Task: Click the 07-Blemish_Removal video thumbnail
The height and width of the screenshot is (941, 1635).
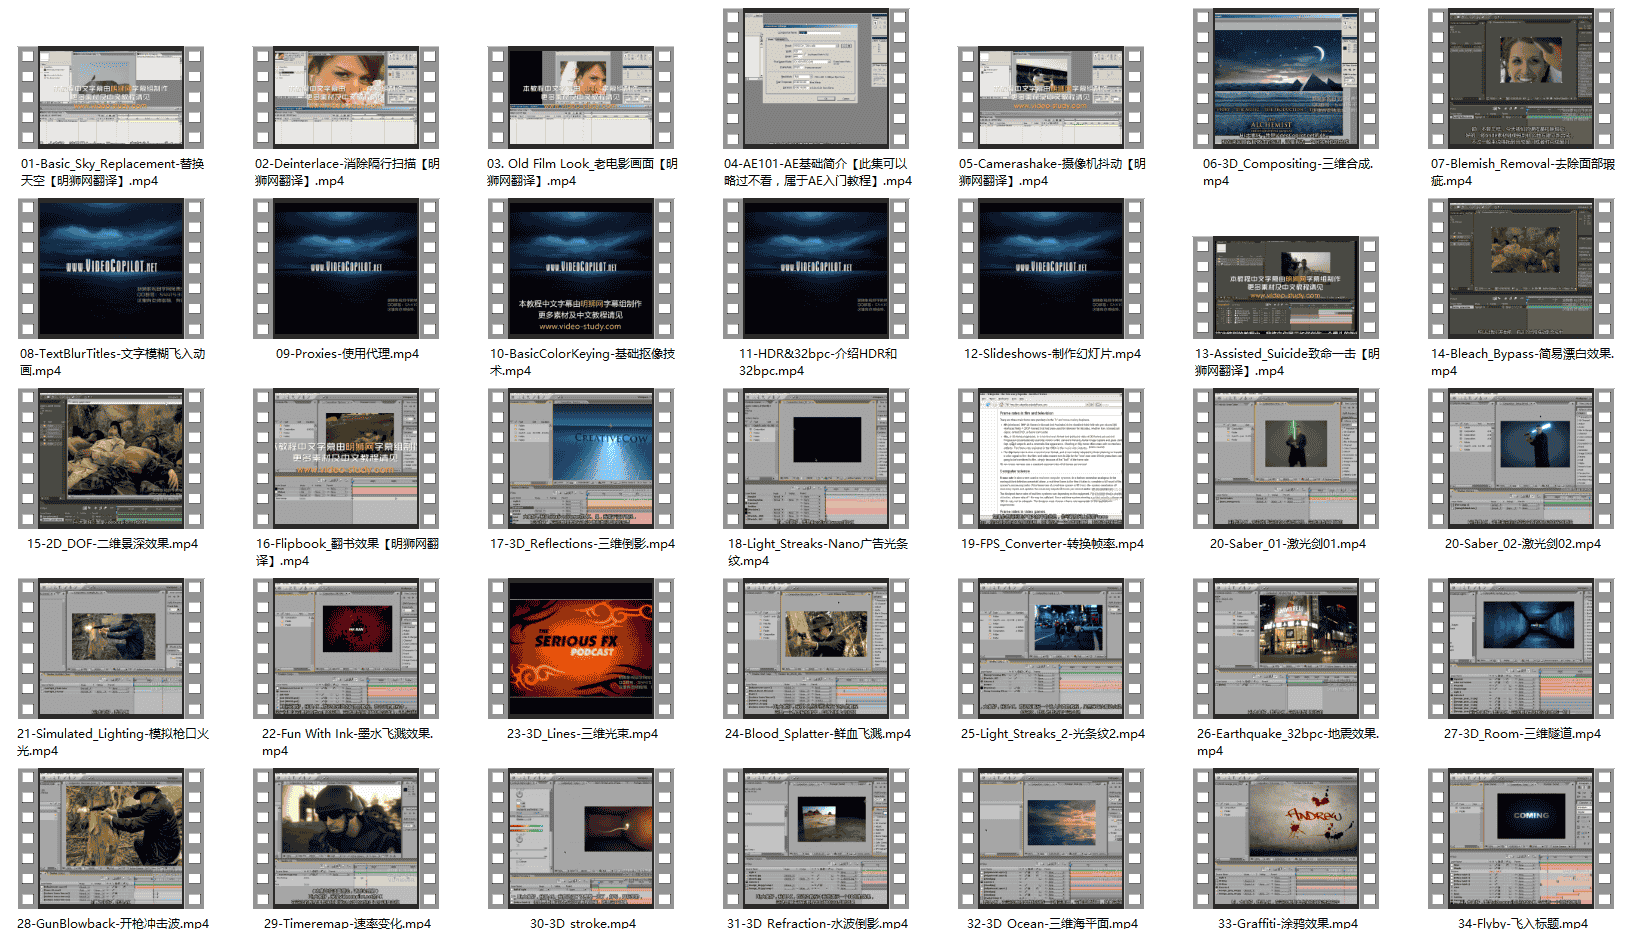Action: (x=1521, y=78)
